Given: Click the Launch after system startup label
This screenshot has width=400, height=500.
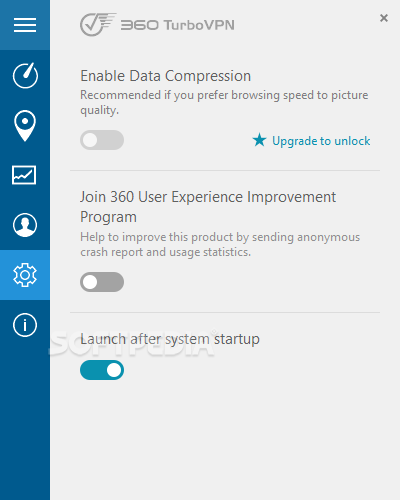Looking at the screenshot, I should click(x=170, y=339).
